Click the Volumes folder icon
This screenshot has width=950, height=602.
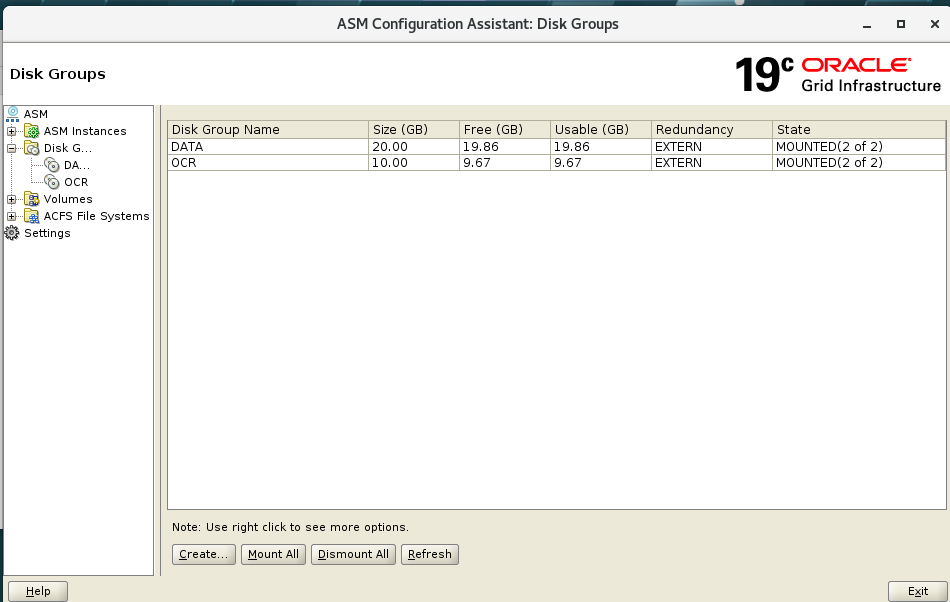(32, 199)
